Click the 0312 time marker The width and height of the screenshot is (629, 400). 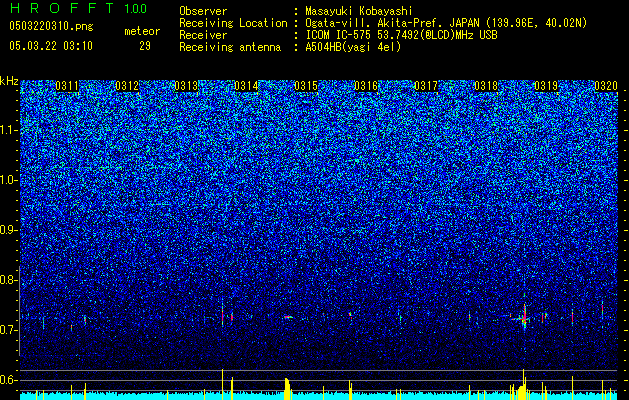127,86
